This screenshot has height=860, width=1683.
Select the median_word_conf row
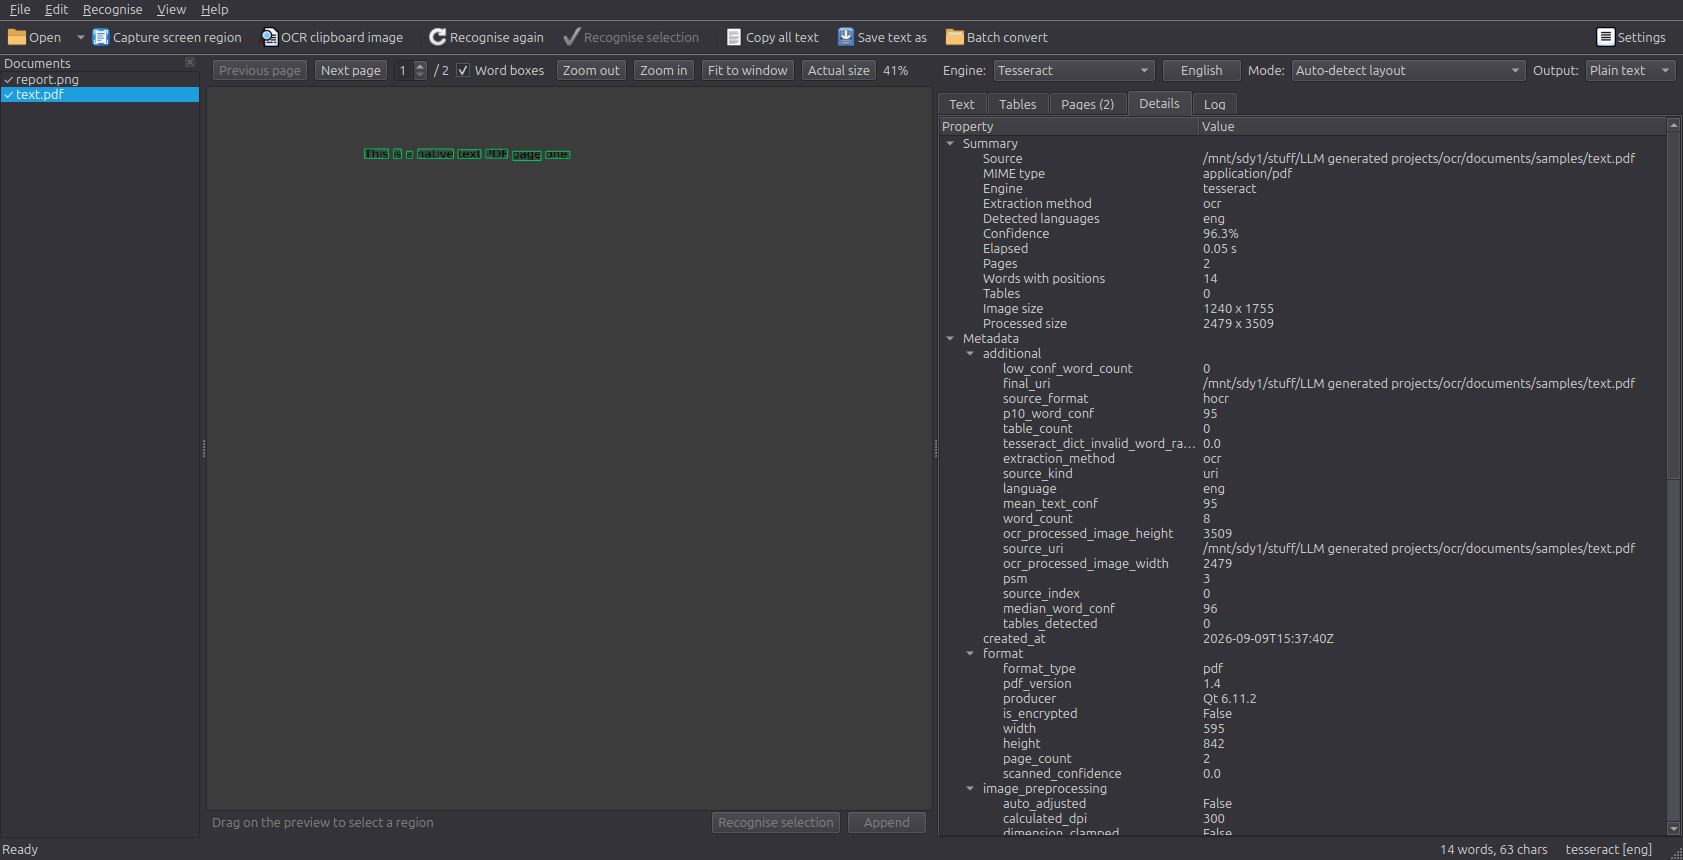point(1302,608)
